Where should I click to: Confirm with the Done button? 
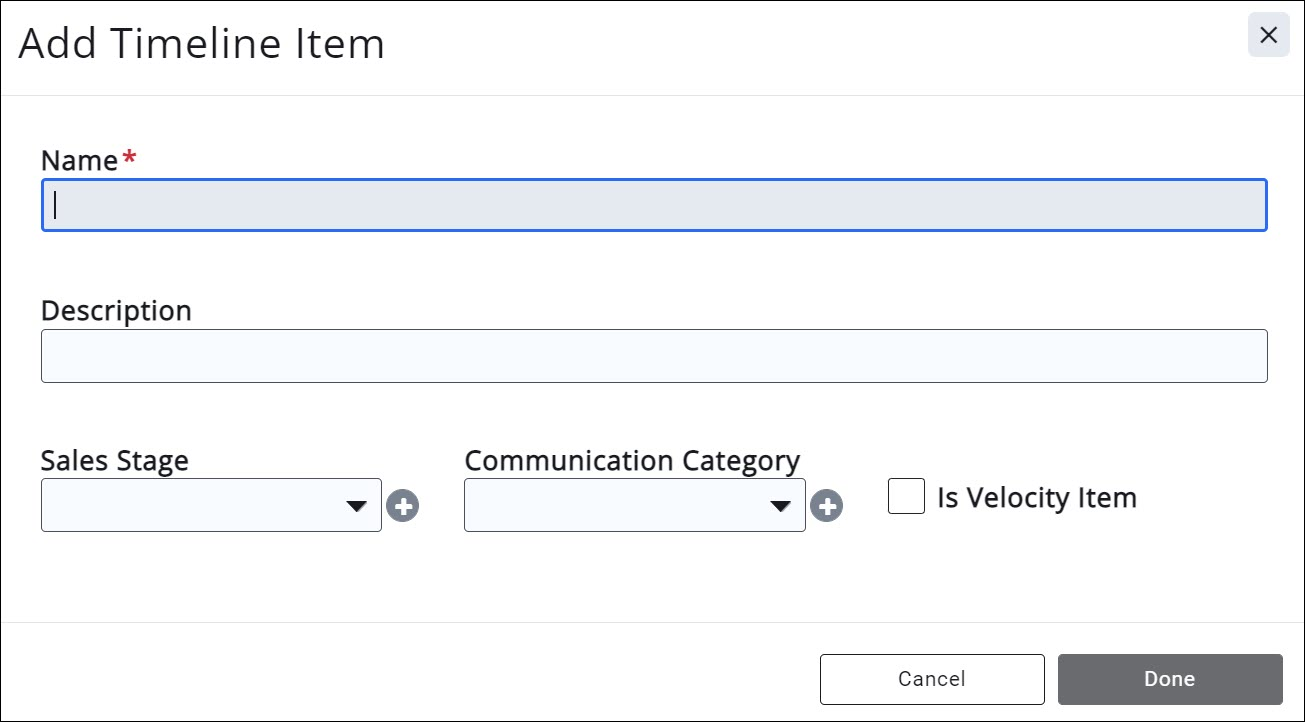coord(1169,679)
